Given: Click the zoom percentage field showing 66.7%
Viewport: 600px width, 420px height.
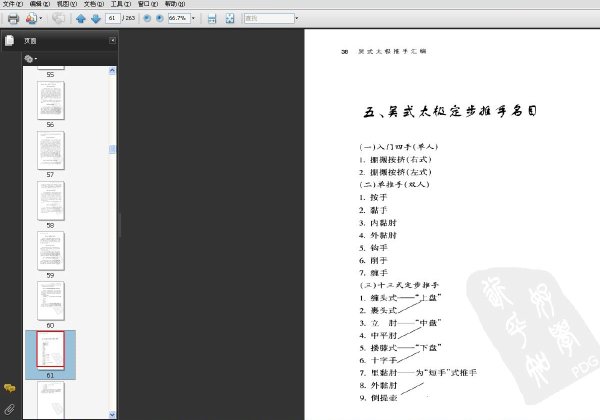Looking at the screenshot, I should (179, 18).
